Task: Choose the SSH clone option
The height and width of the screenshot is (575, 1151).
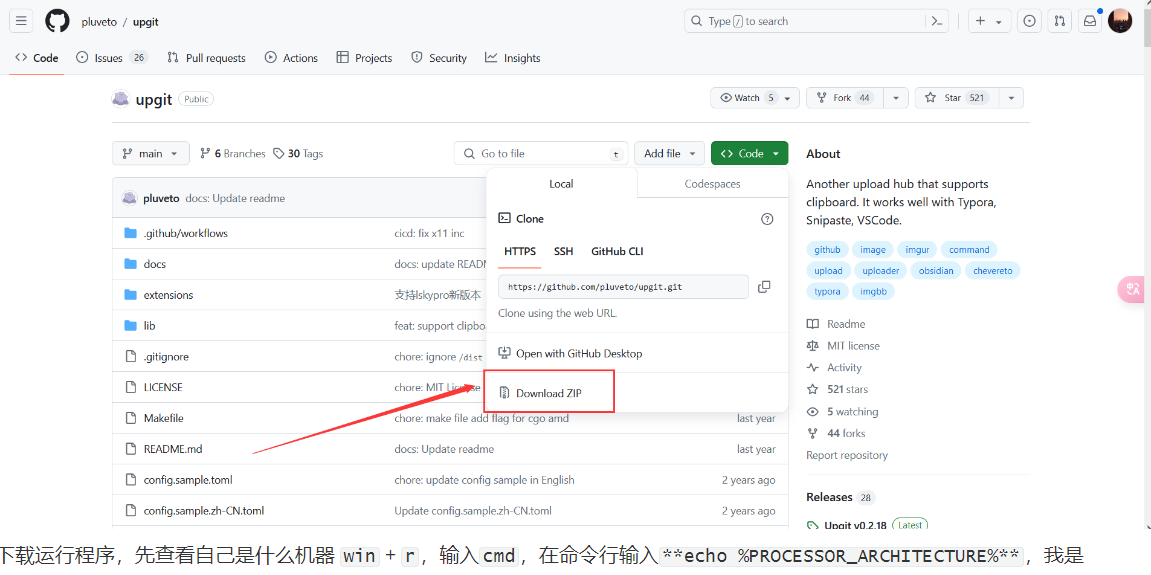Action: click(x=564, y=251)
